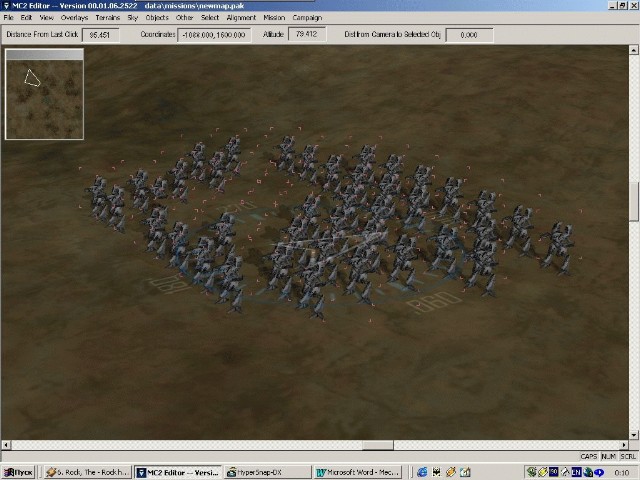Open the Objects menu

157,18
